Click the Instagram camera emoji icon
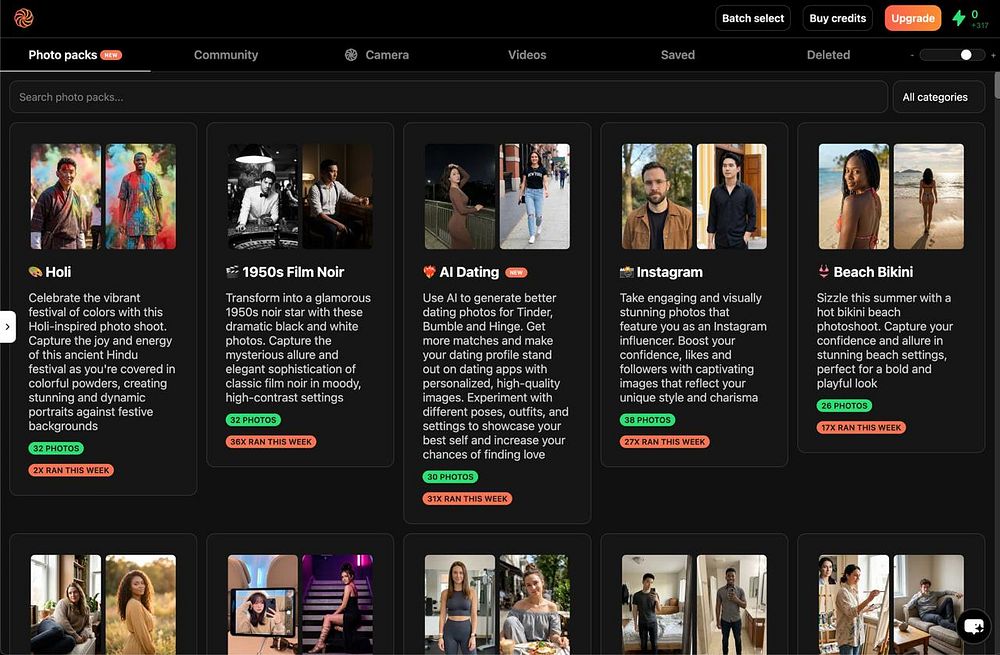1000x655 pixels. [626, 272]
